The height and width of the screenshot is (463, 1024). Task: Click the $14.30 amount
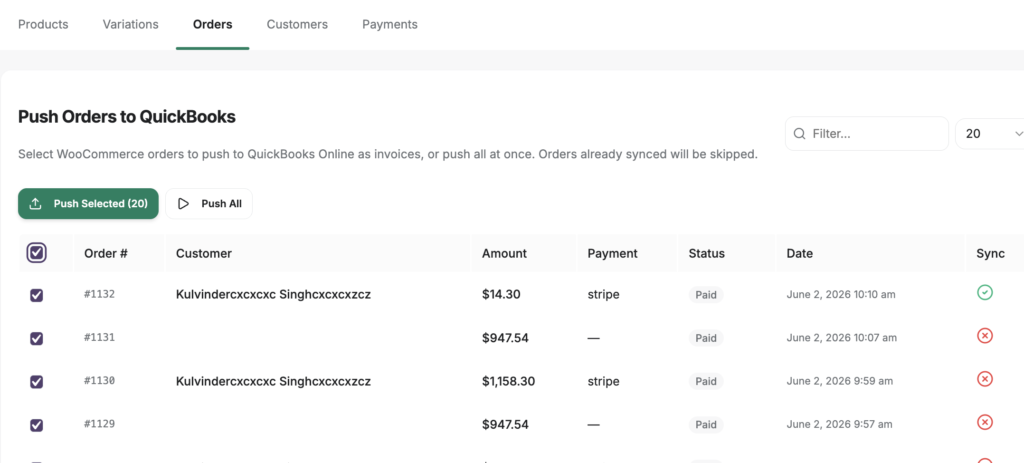click(x=501, y=295)
